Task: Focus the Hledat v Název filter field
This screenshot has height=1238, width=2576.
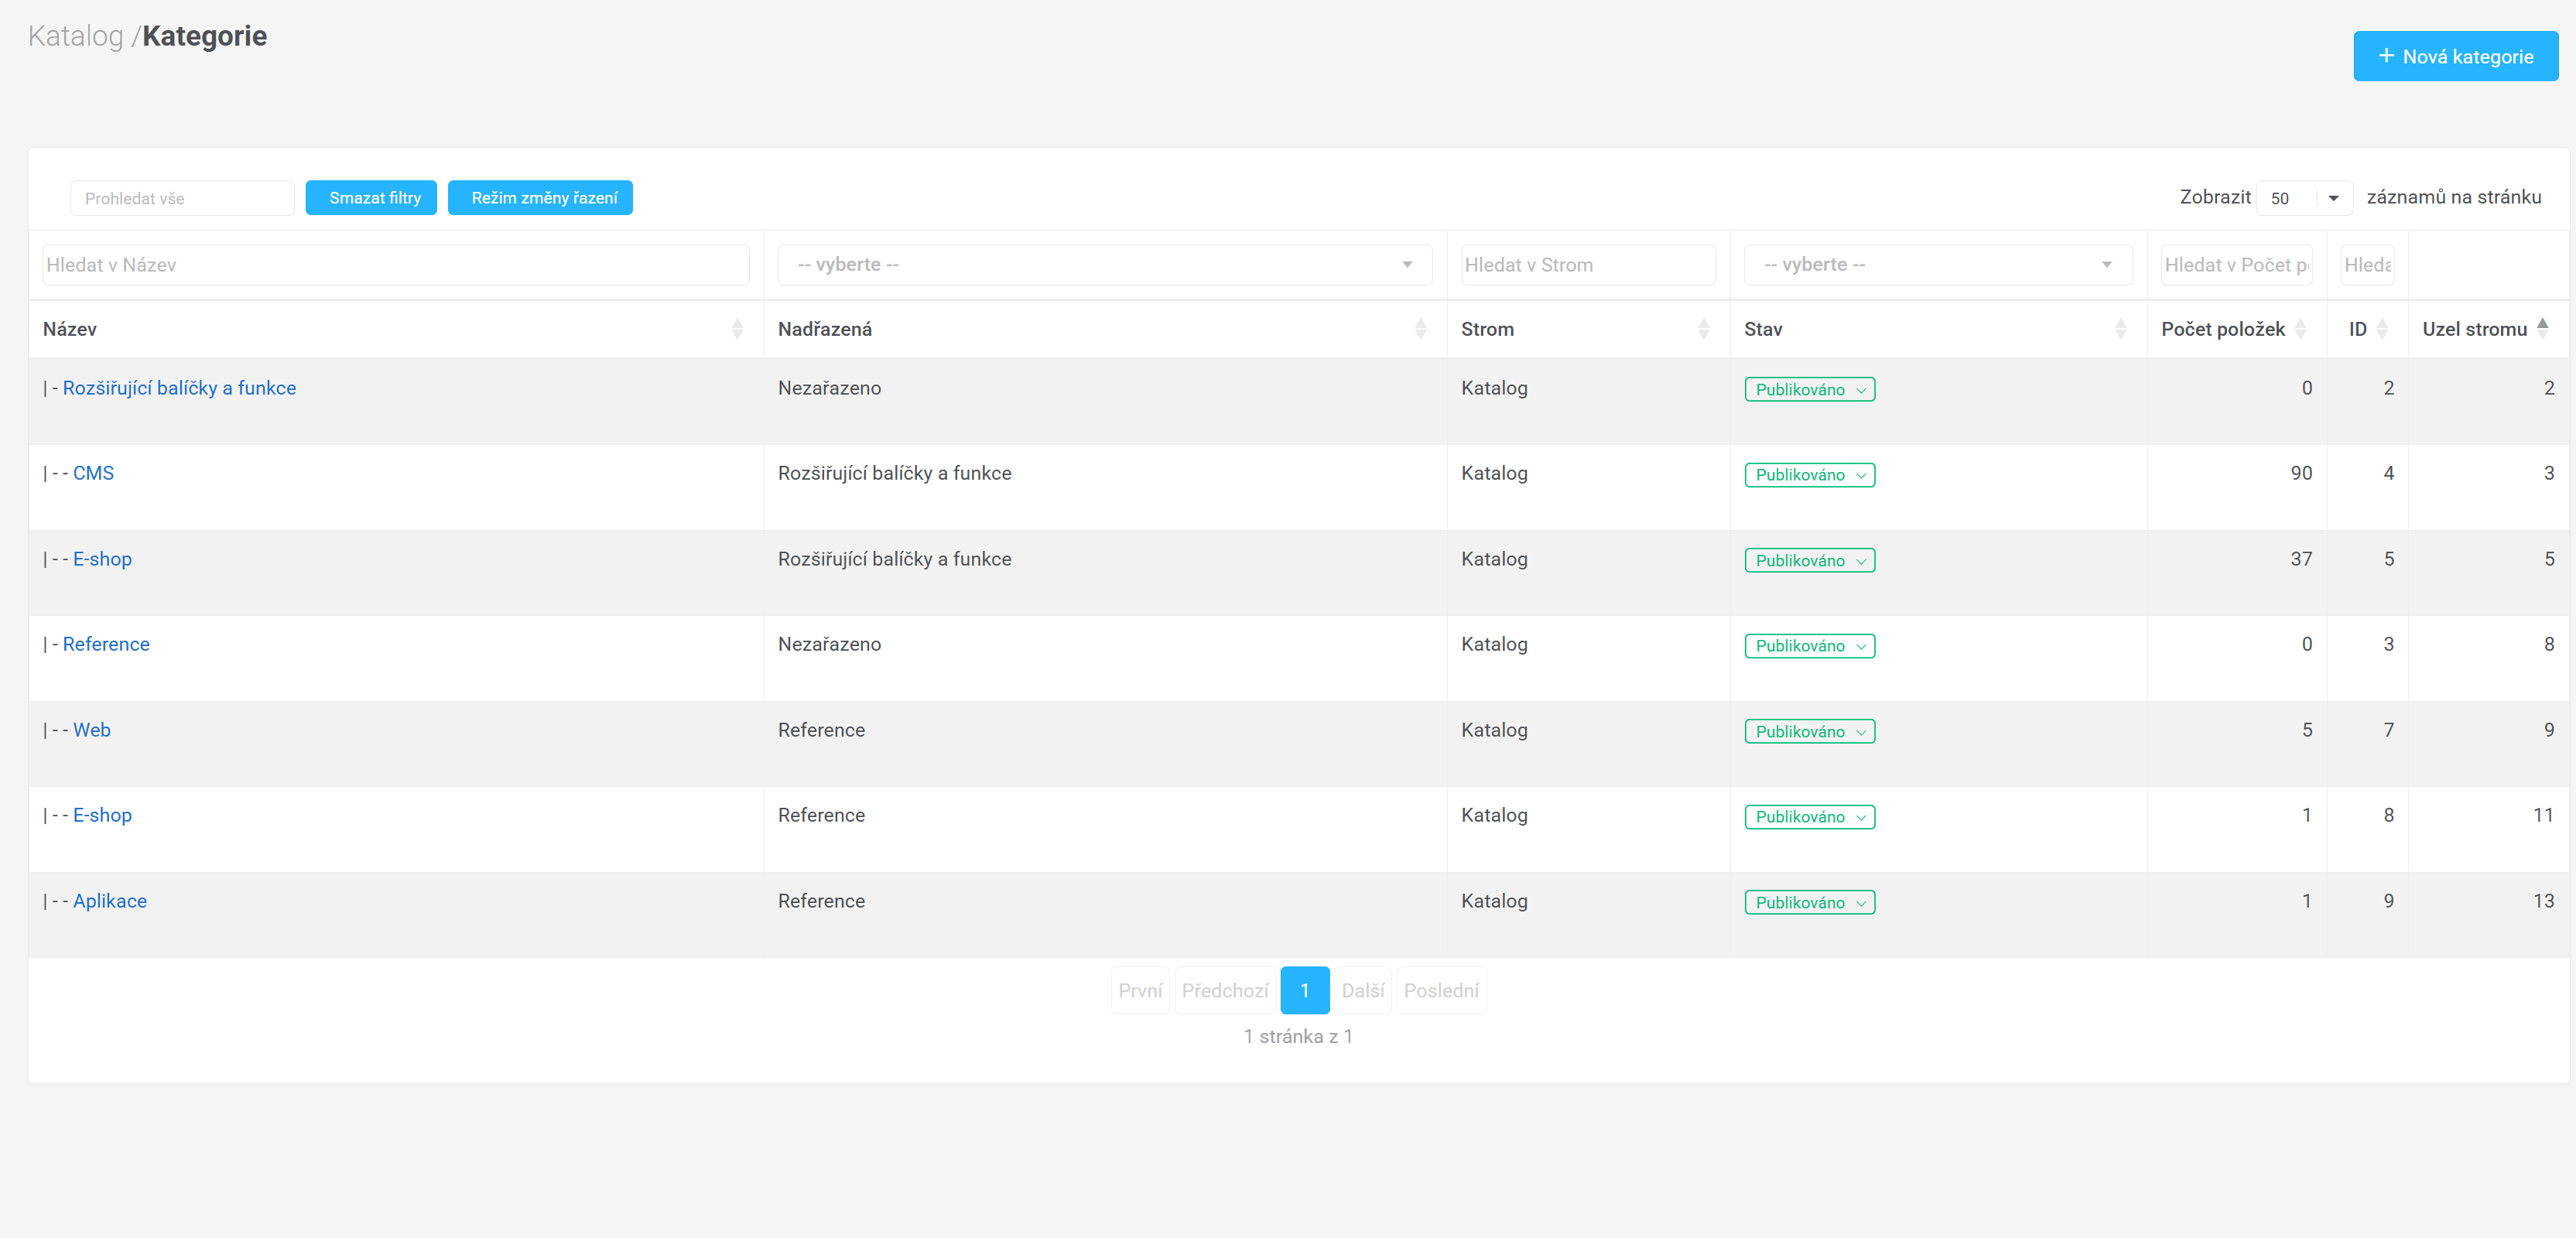Action: click(x=395, y=265)
